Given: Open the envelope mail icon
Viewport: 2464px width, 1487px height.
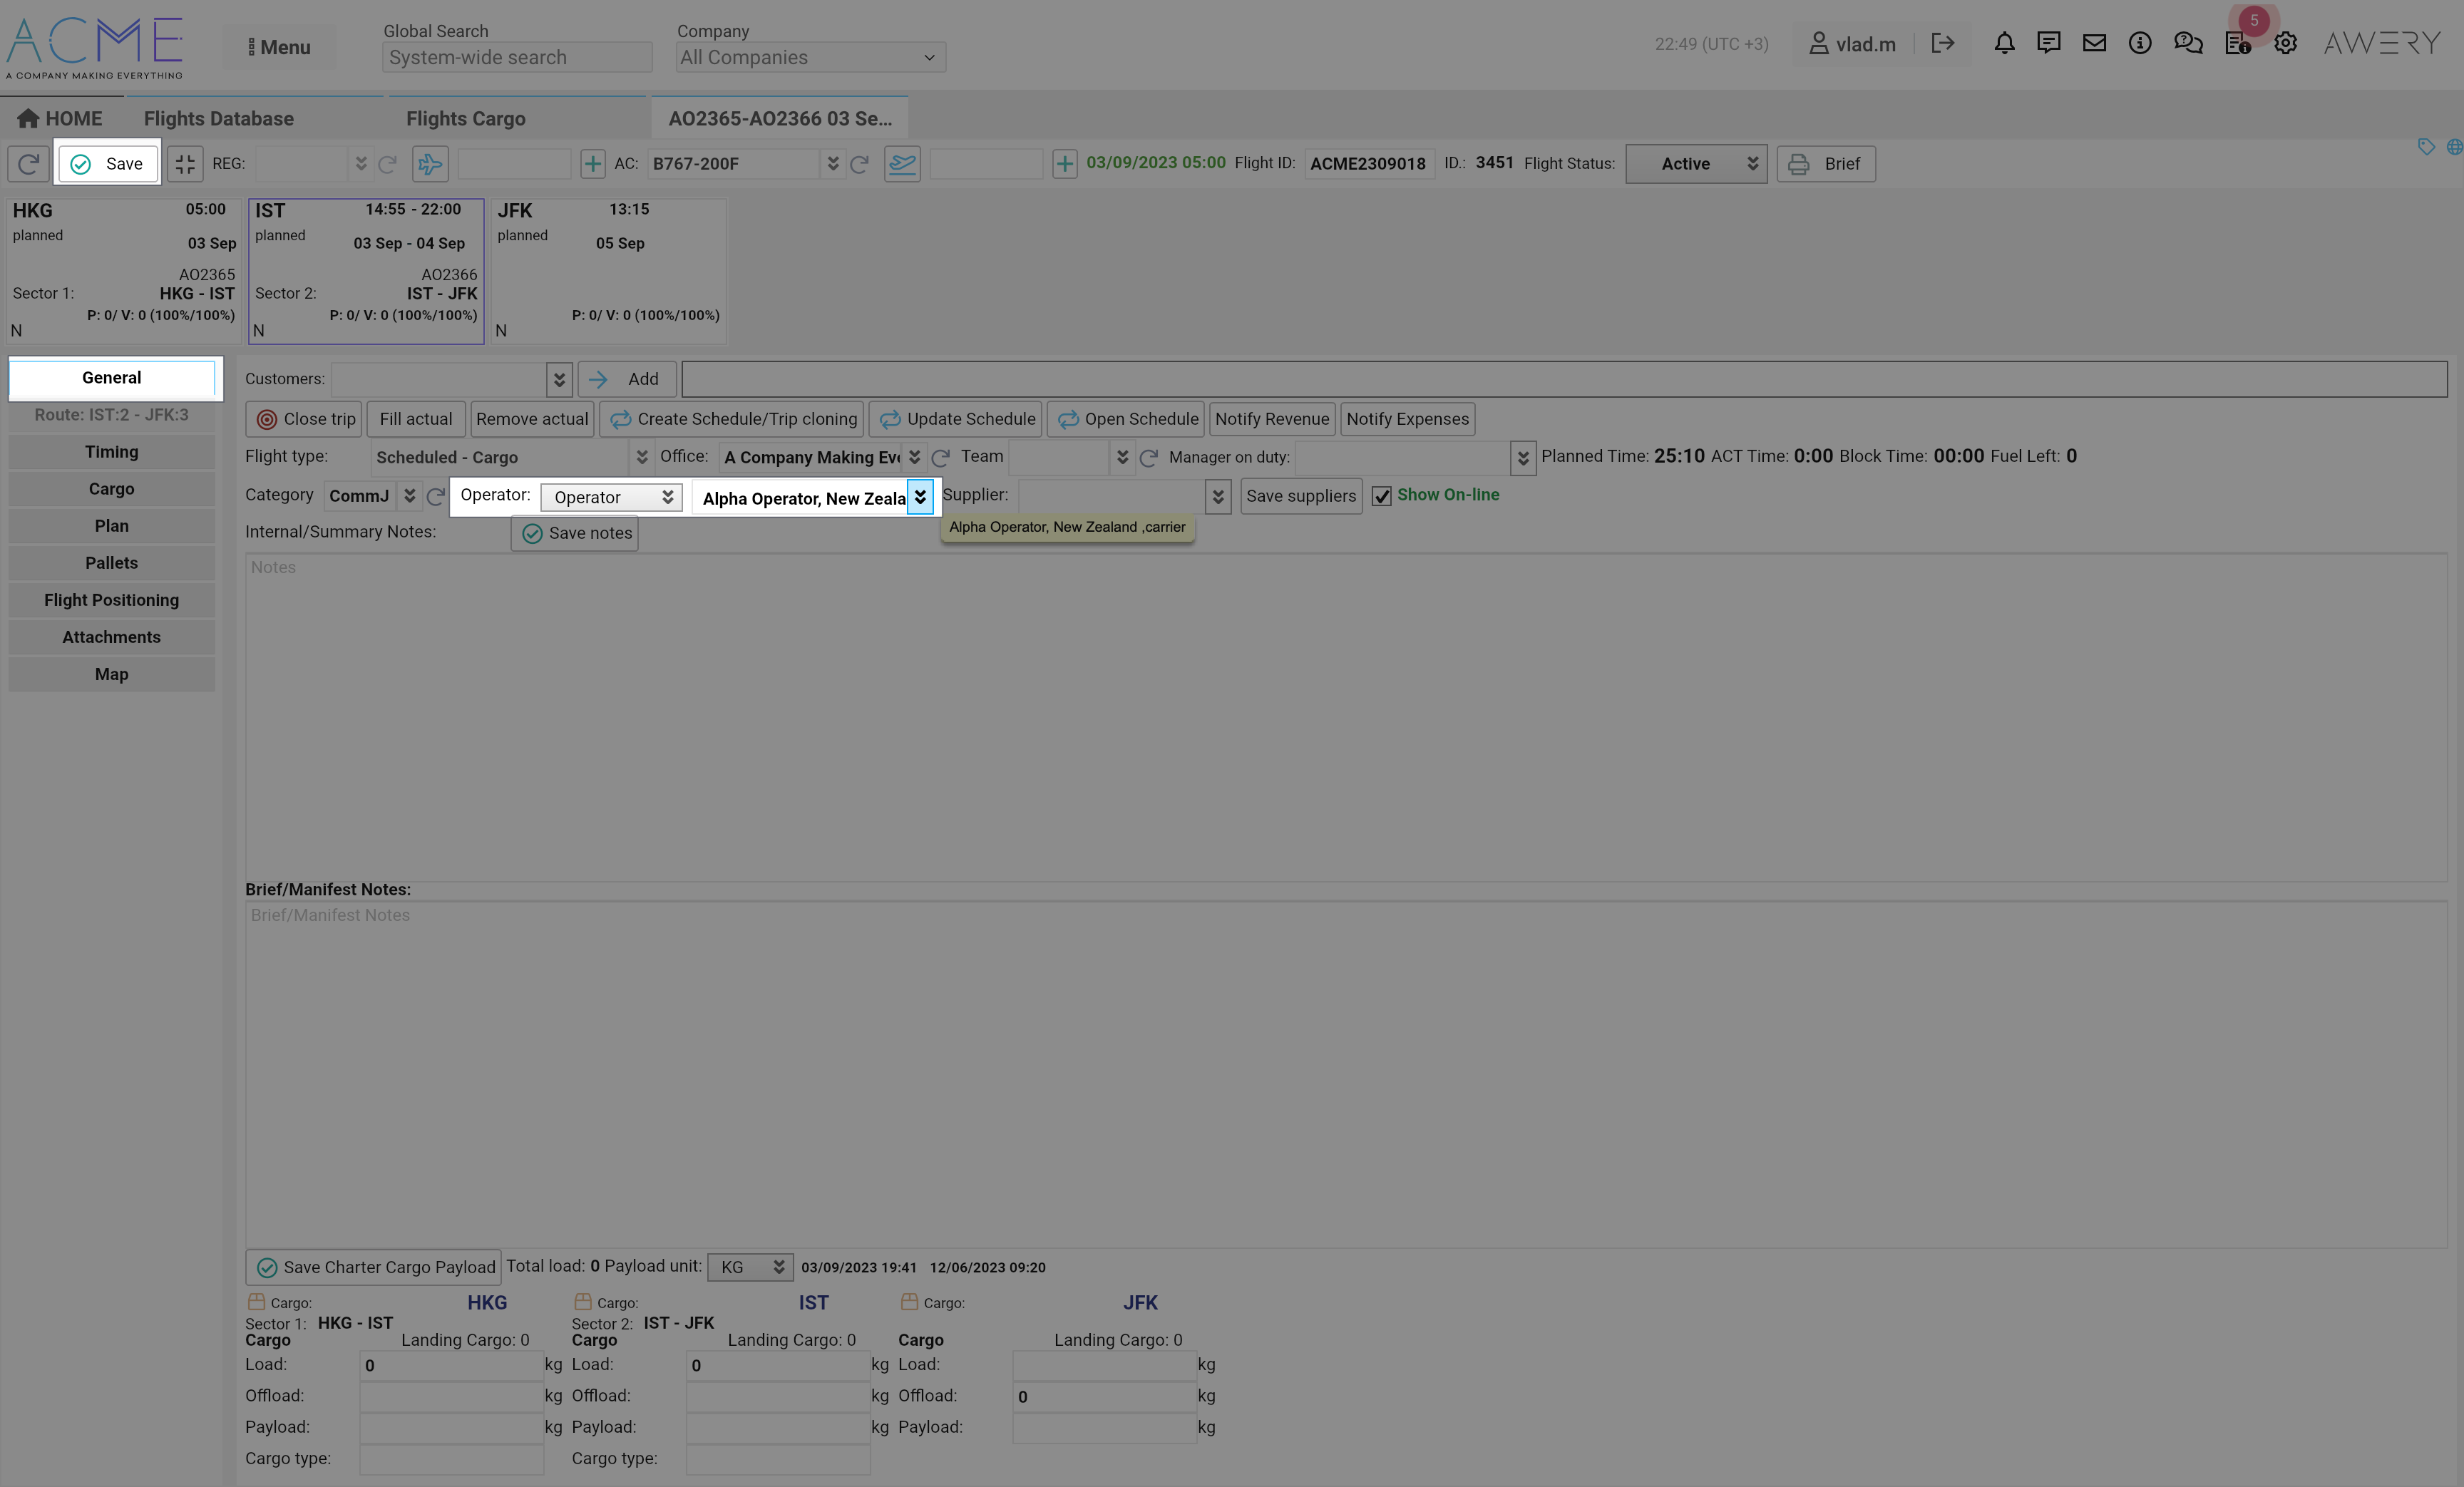Looking at the screenshot, I should coord(2094,43).
